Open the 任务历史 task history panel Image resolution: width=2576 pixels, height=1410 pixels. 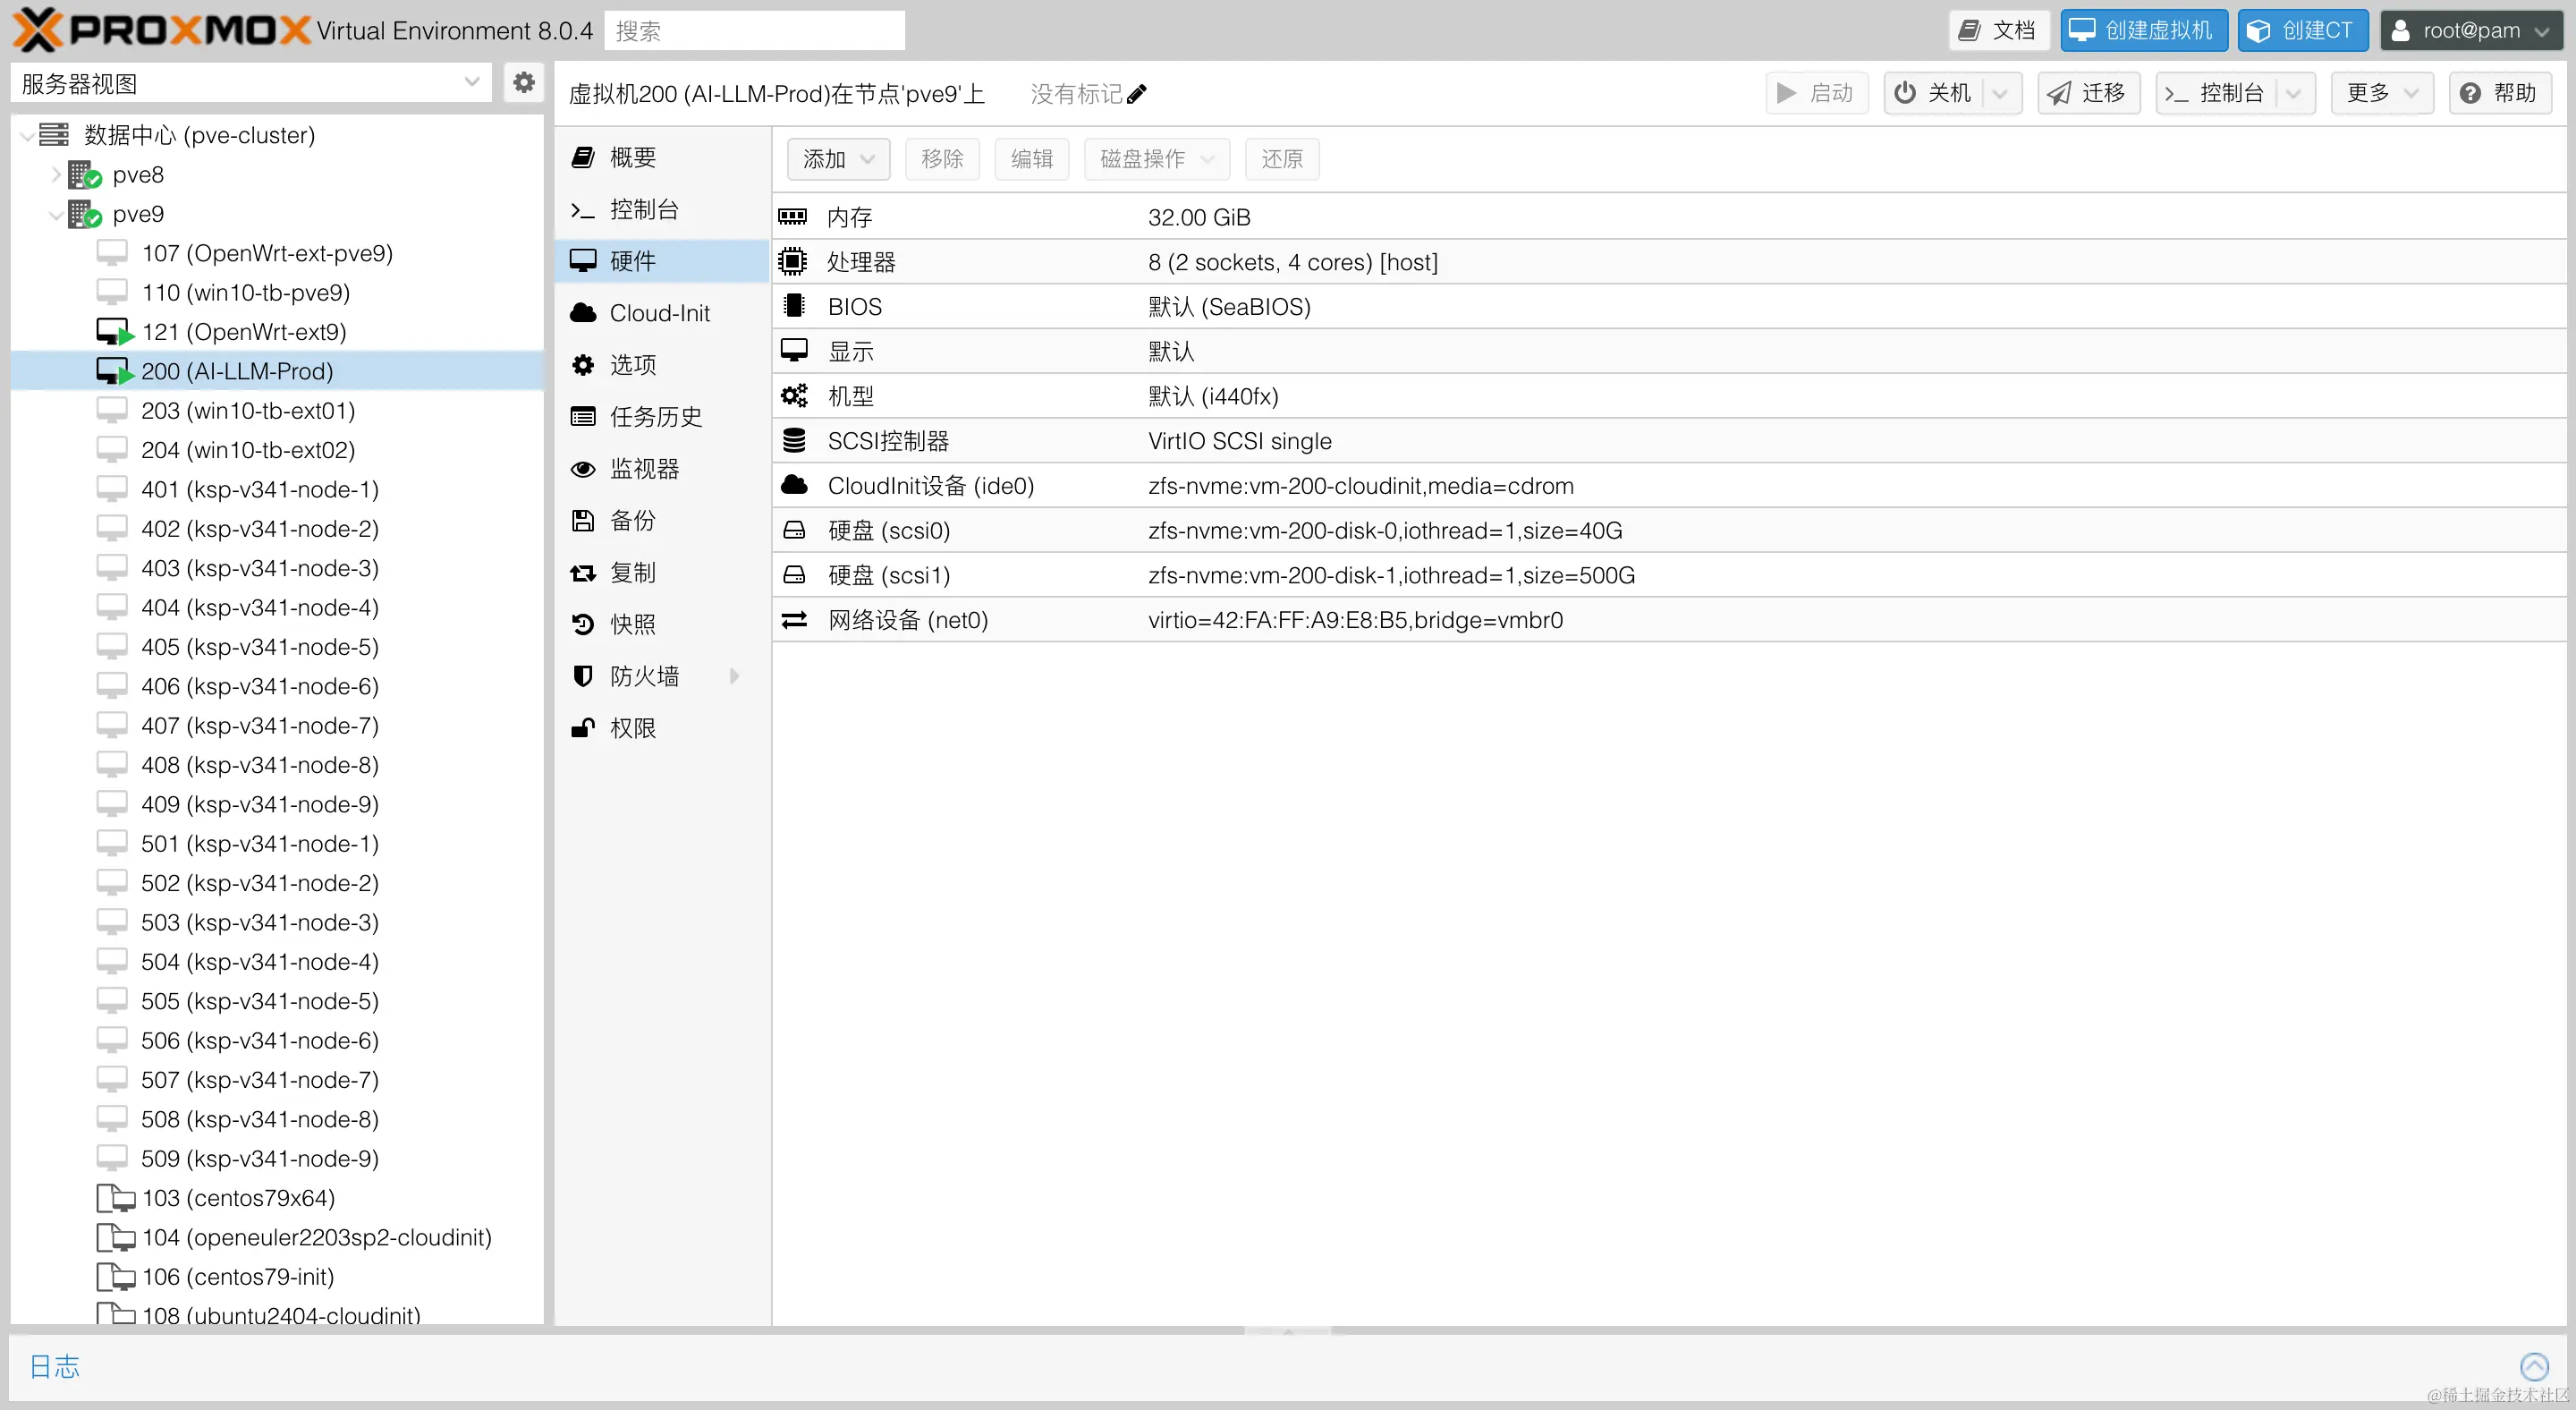[656, 416]
